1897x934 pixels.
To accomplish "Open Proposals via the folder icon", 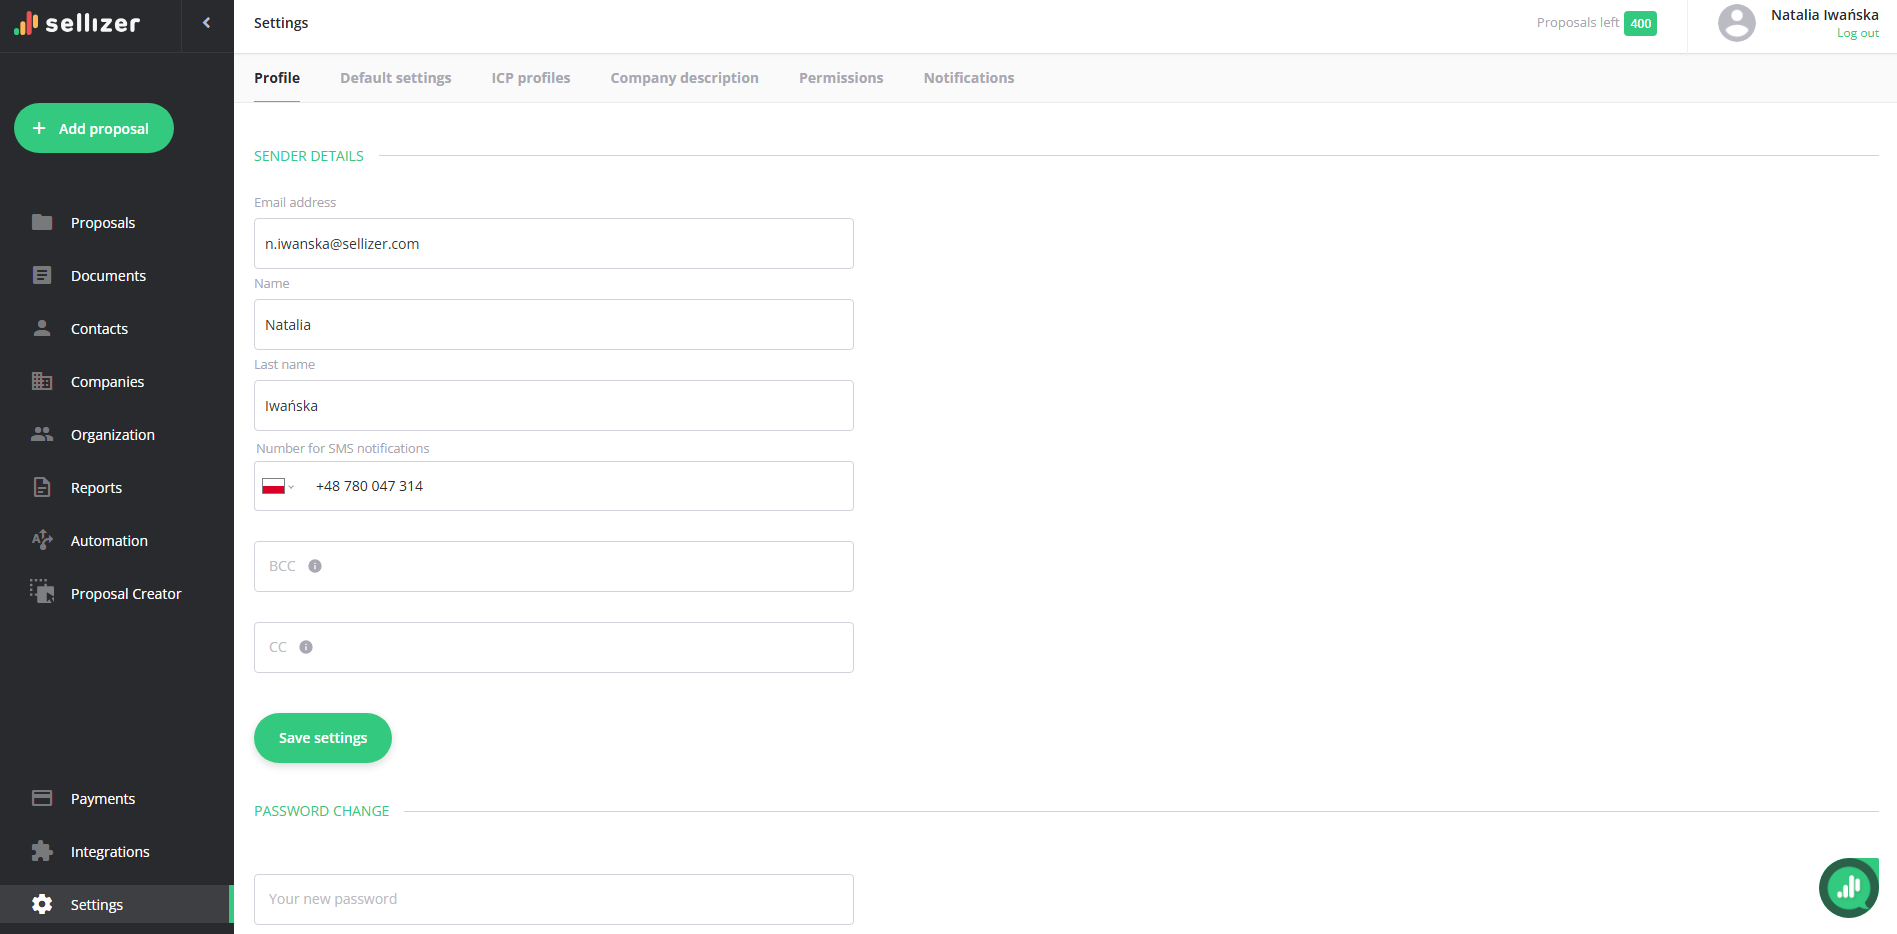I will [x=42, y=222].
